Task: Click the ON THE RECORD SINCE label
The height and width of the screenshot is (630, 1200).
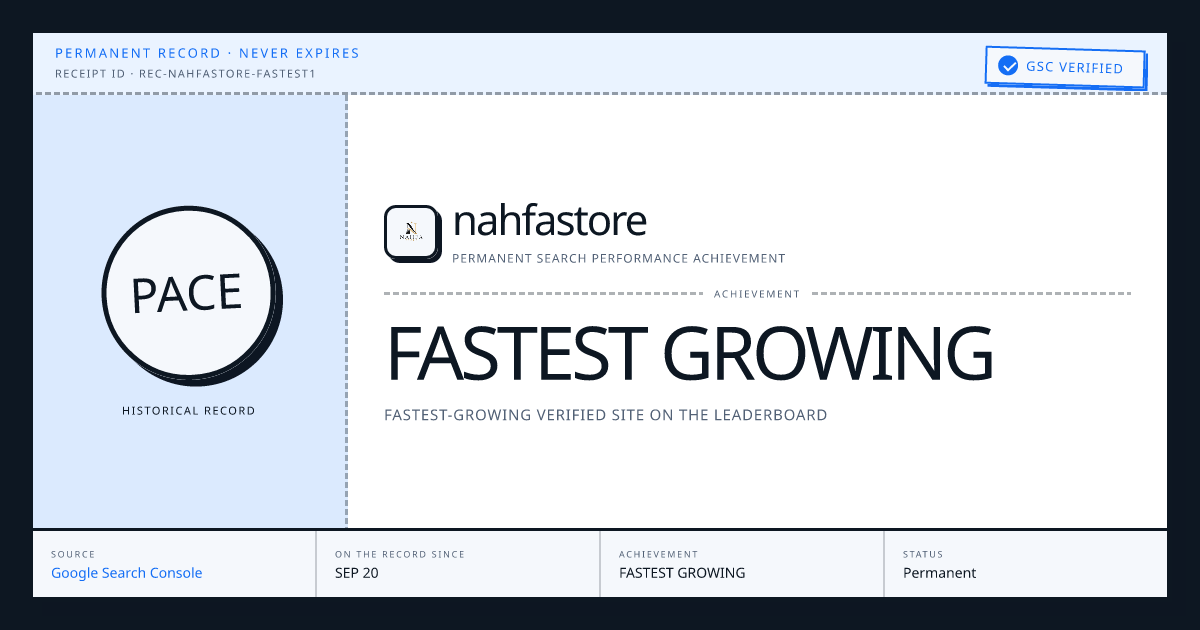Action: point(400,554)
